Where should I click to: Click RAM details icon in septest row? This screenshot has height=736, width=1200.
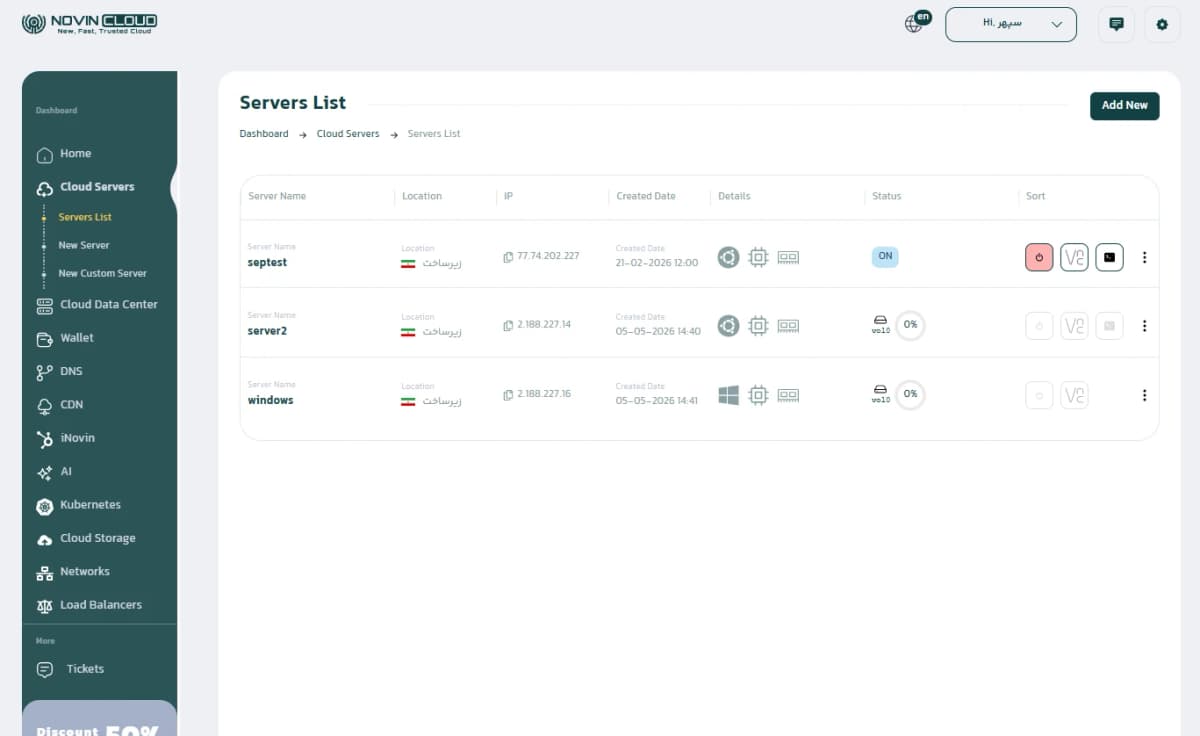click(x=788, y=257)
